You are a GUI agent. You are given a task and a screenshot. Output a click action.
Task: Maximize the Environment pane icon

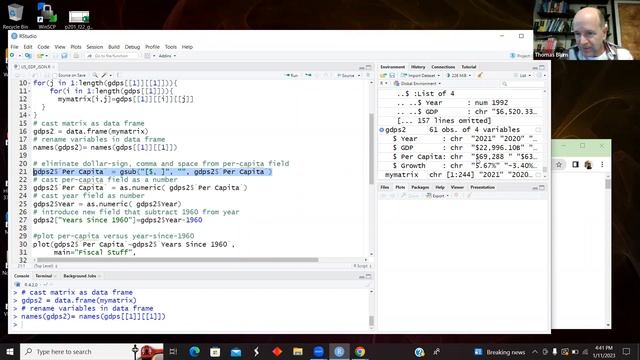(x=542, y=67)
